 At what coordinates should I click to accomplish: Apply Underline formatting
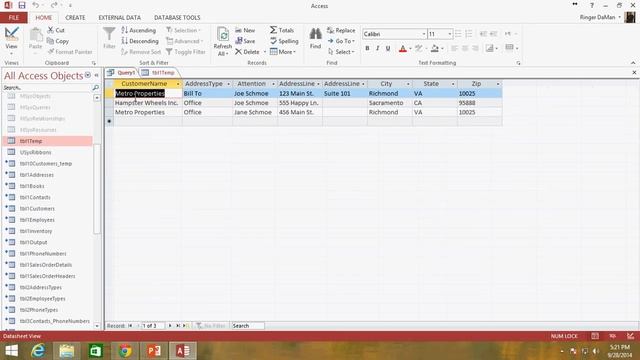coord(388,49)
